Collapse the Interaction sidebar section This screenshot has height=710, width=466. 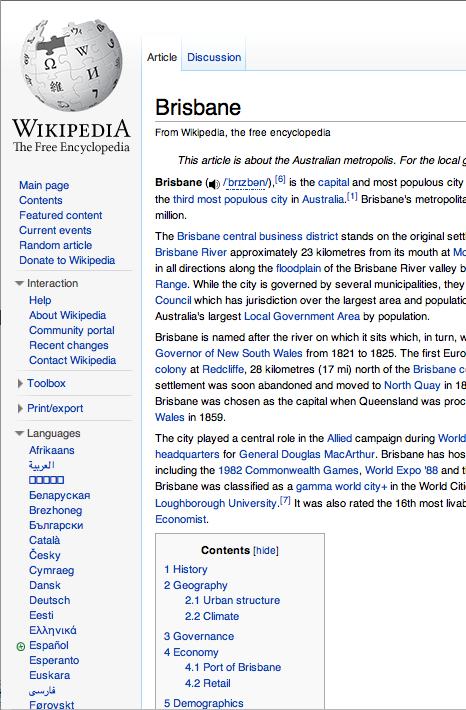point(19,283)
